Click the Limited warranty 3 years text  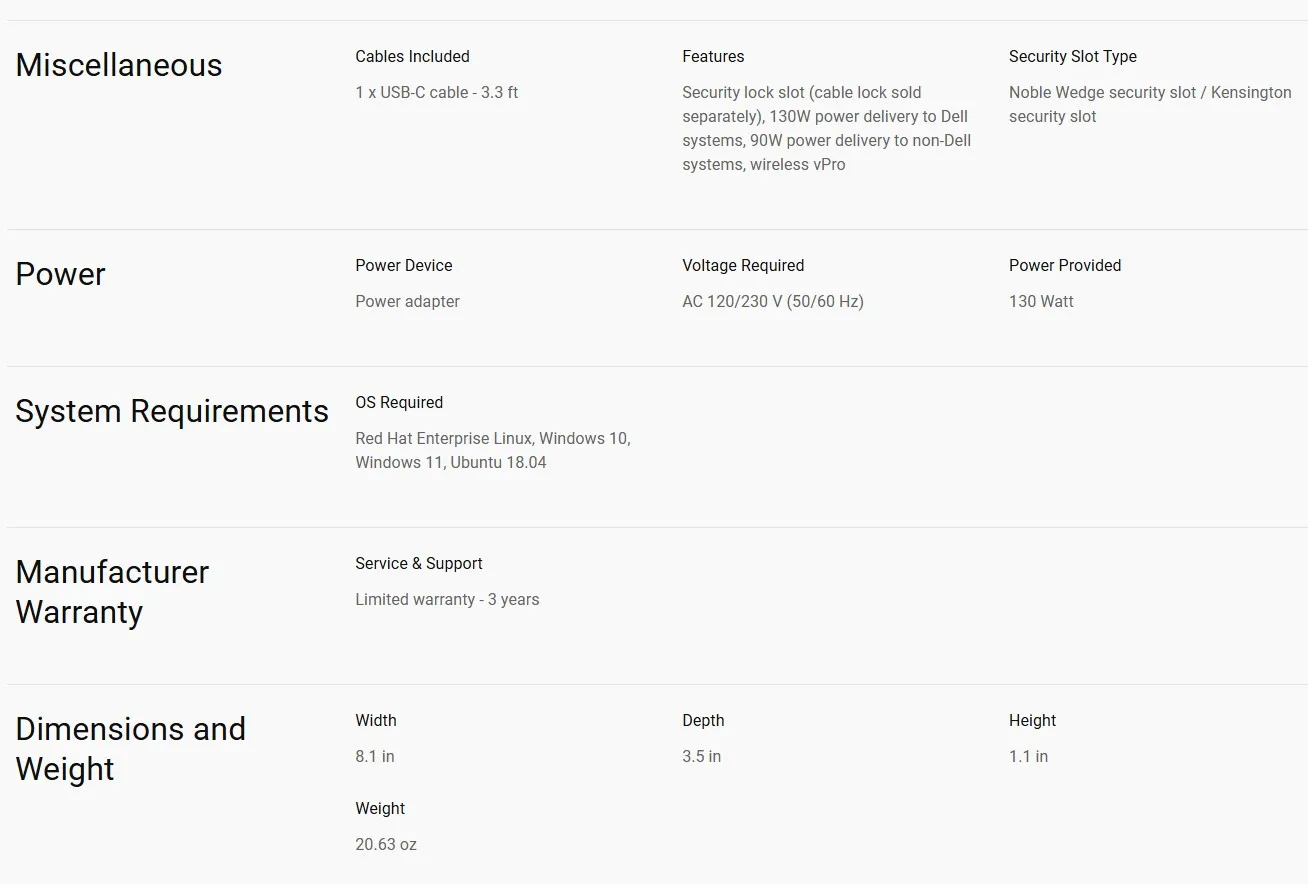pyautogui.click(x=447, y=600)
